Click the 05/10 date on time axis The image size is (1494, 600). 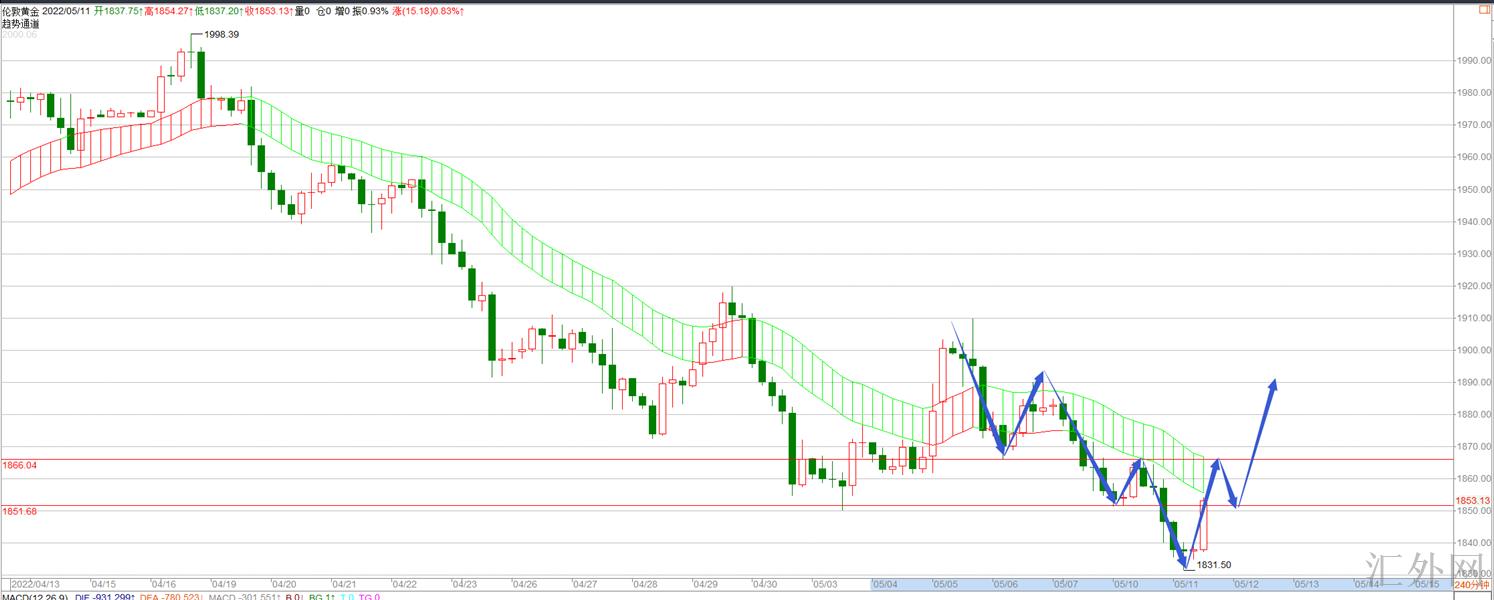click(x=1126, y=584)
